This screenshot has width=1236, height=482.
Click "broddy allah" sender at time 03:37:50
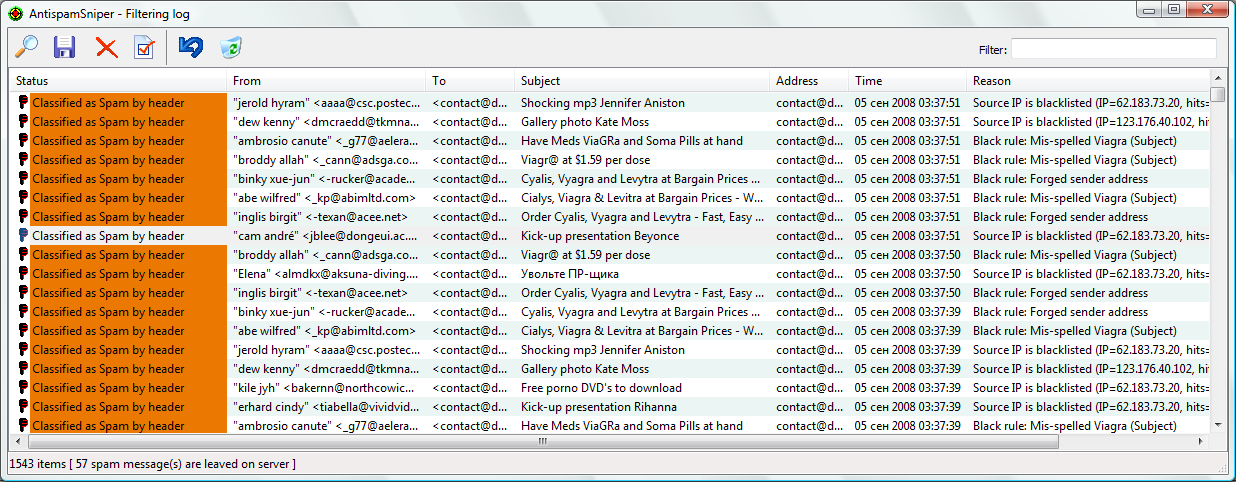coord(327,255)
